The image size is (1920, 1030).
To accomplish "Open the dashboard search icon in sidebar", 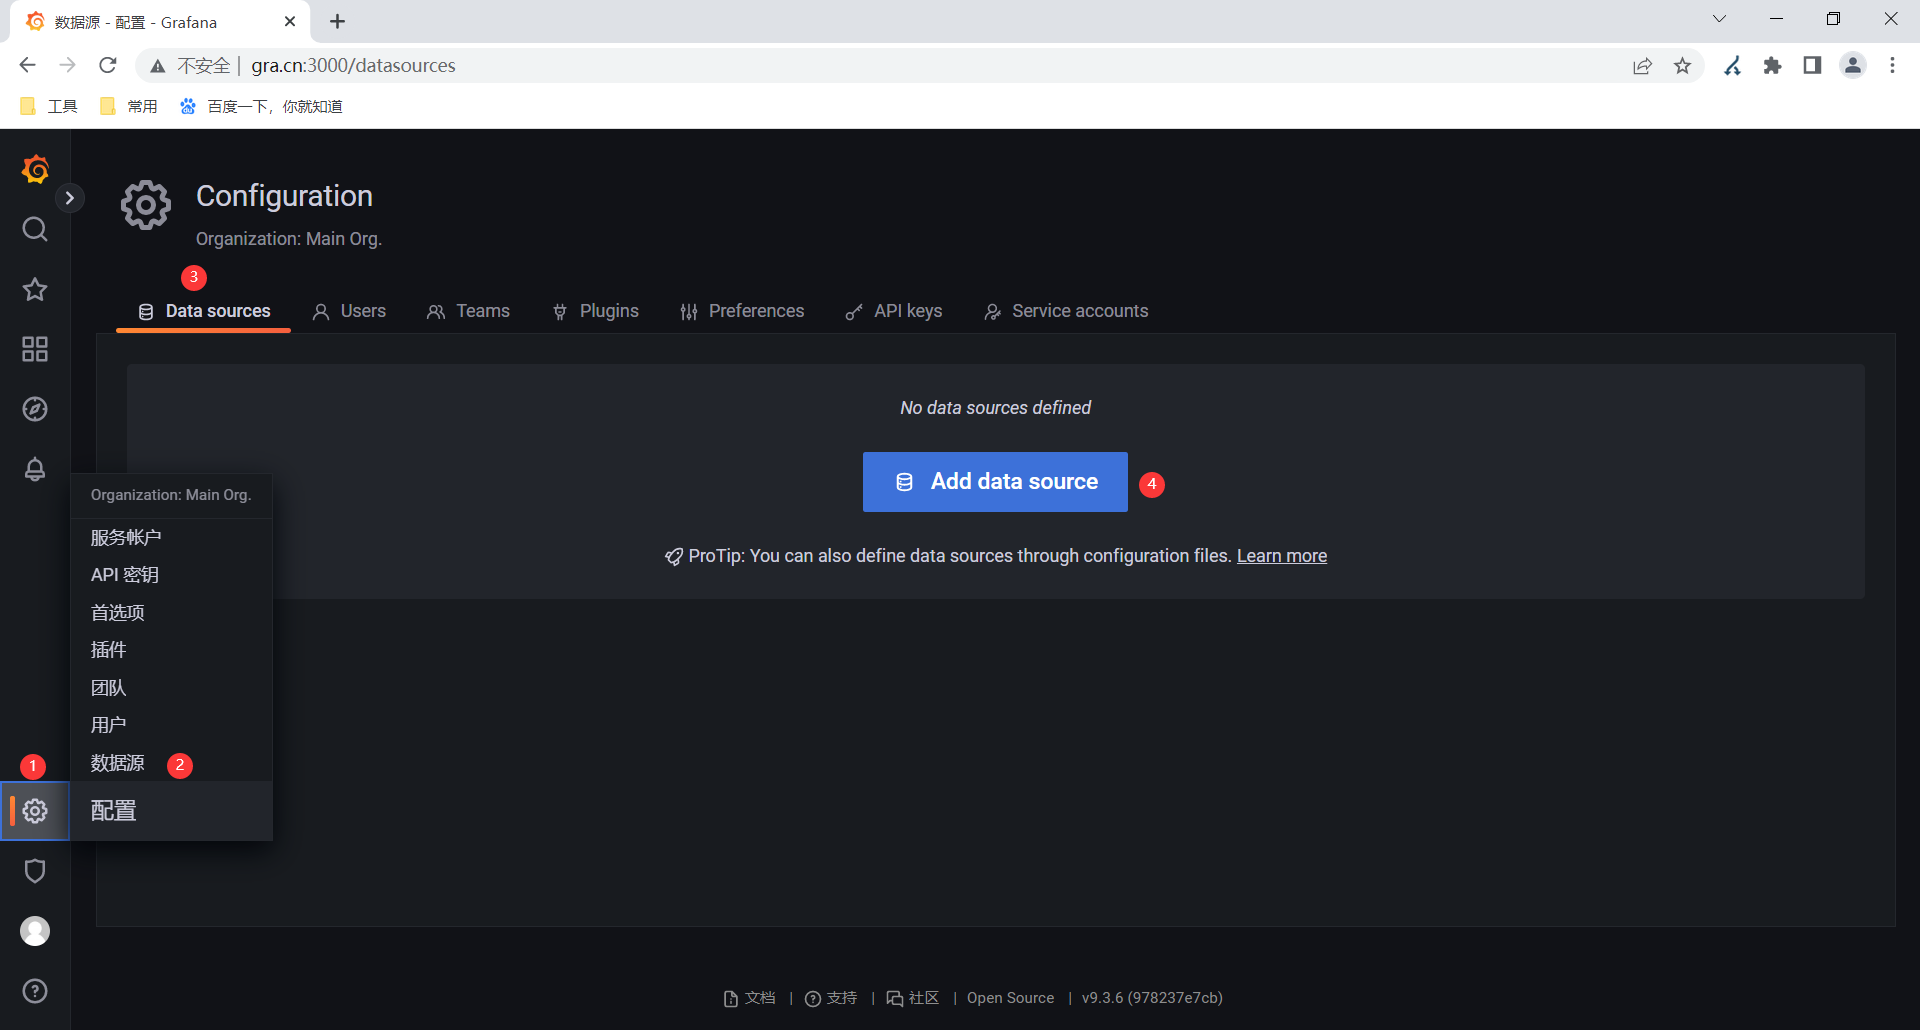I will click(35, 229).
